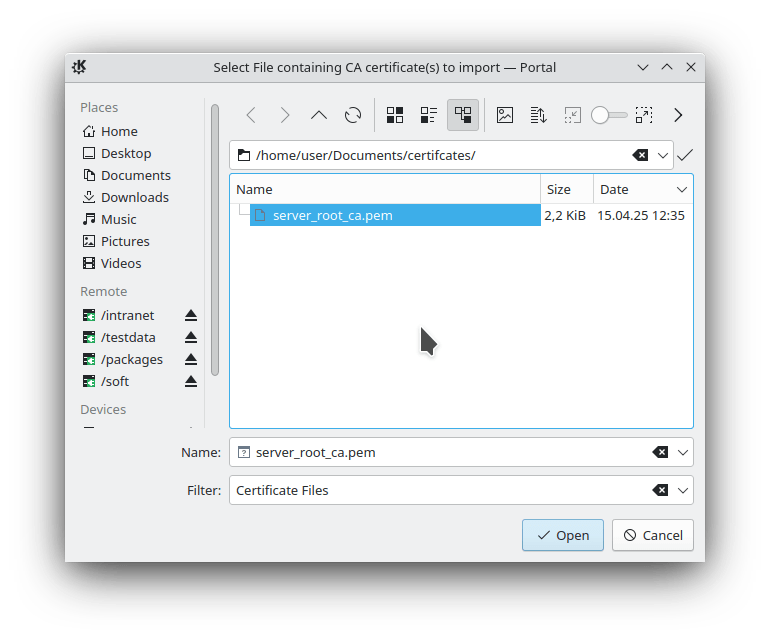The image size is (770, 639).
Task: Open the Filter dropdown arrow
Action: [683, 490]
